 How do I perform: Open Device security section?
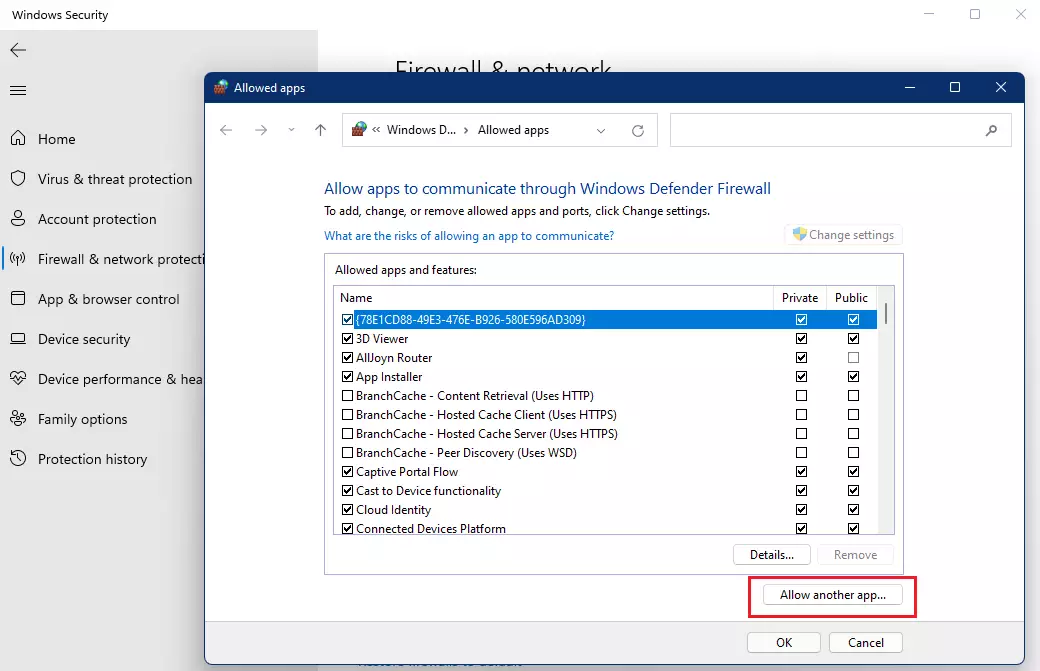(84, 339)
